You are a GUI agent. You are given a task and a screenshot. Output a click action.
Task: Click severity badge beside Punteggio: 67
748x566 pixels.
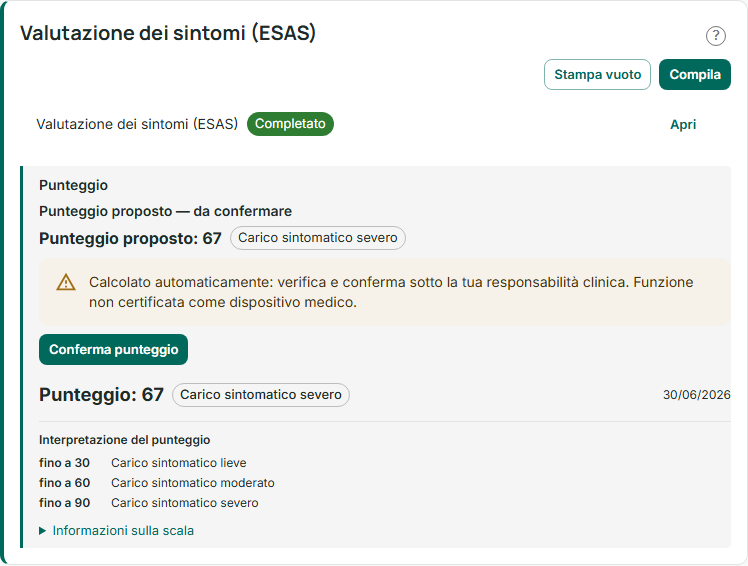[260, 395]
